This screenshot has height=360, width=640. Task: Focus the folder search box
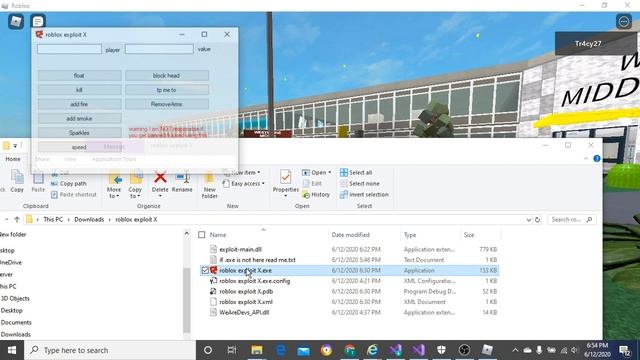tap(571, 220)
